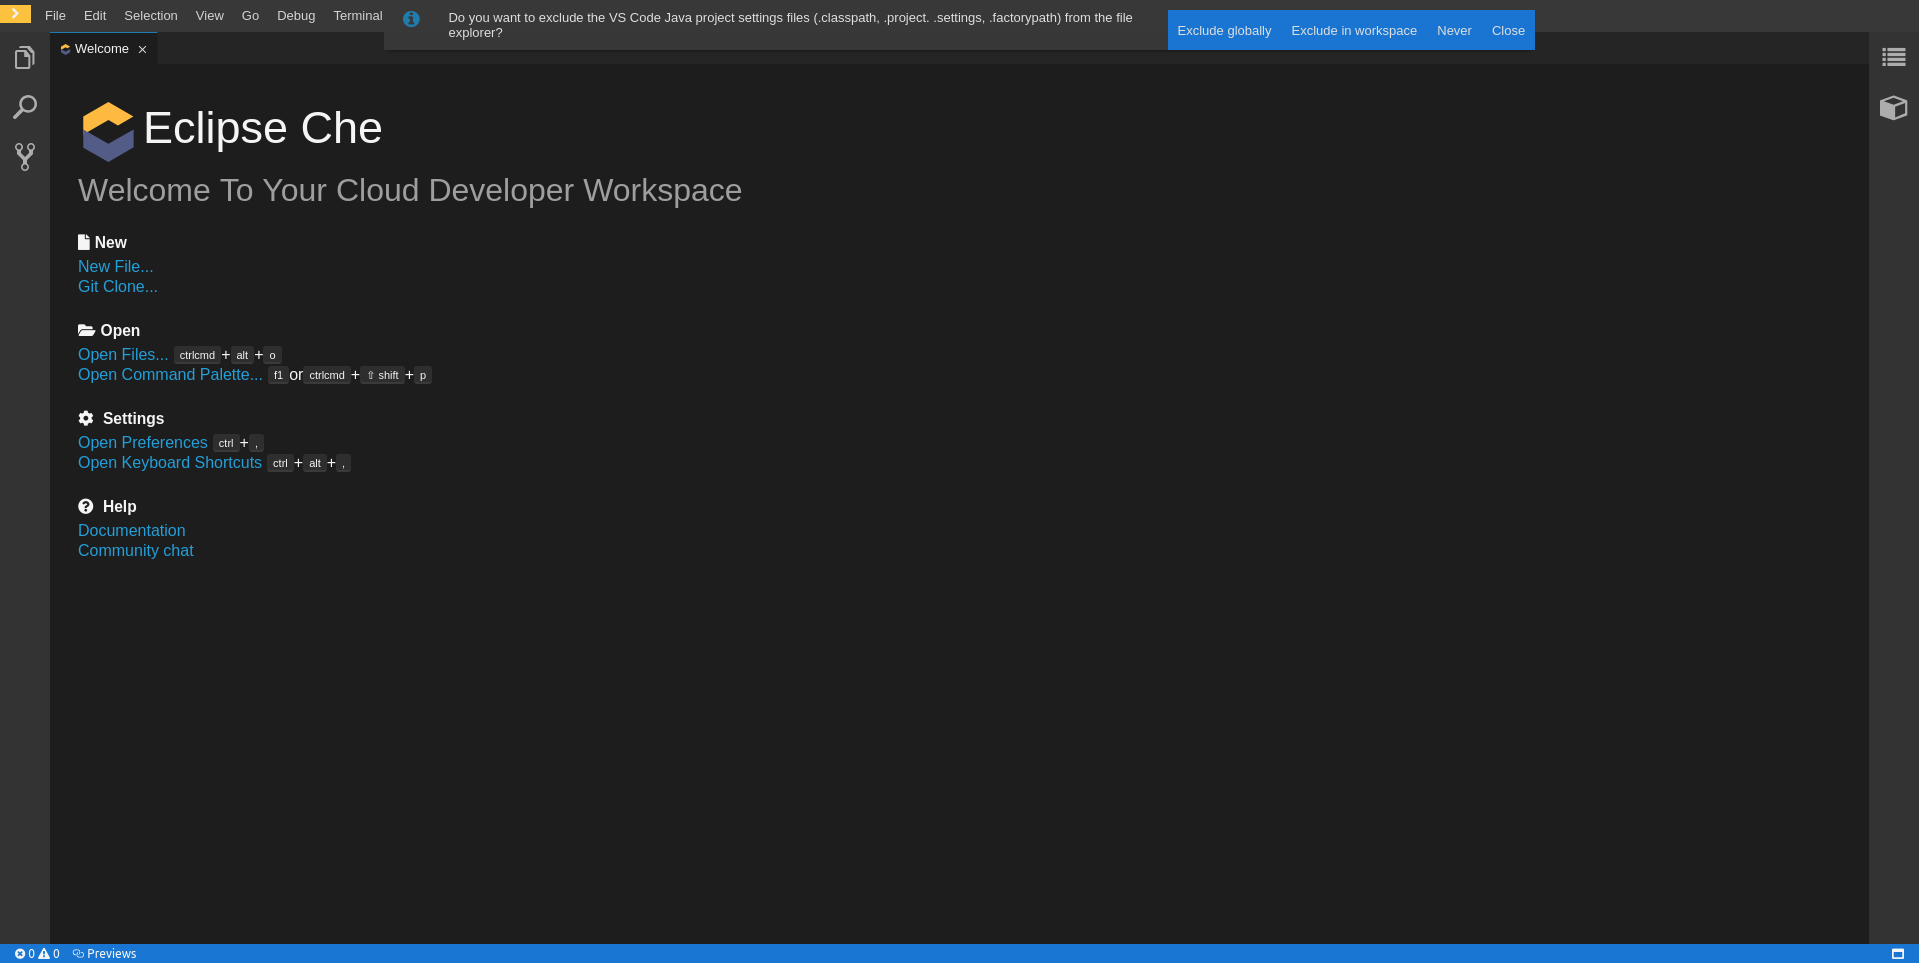Enable Exclude globally for Java project settings

pos(1224,30)
